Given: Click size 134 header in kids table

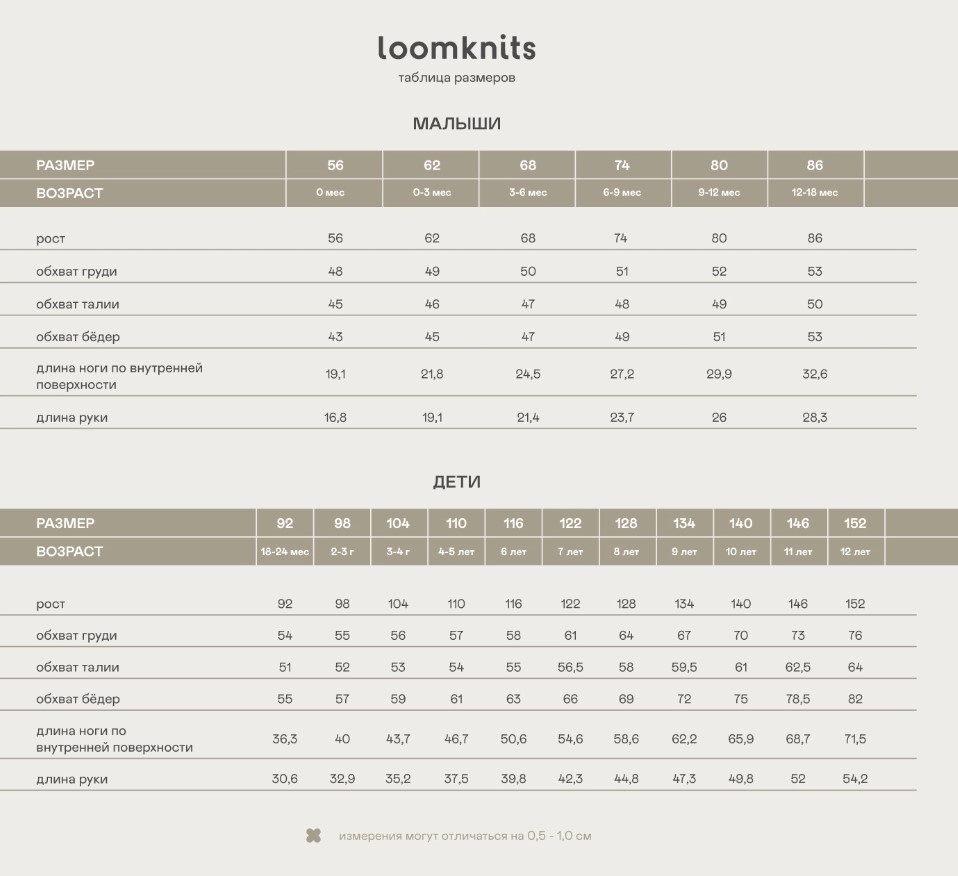Looking at the screenshot, I should [684, 524].
